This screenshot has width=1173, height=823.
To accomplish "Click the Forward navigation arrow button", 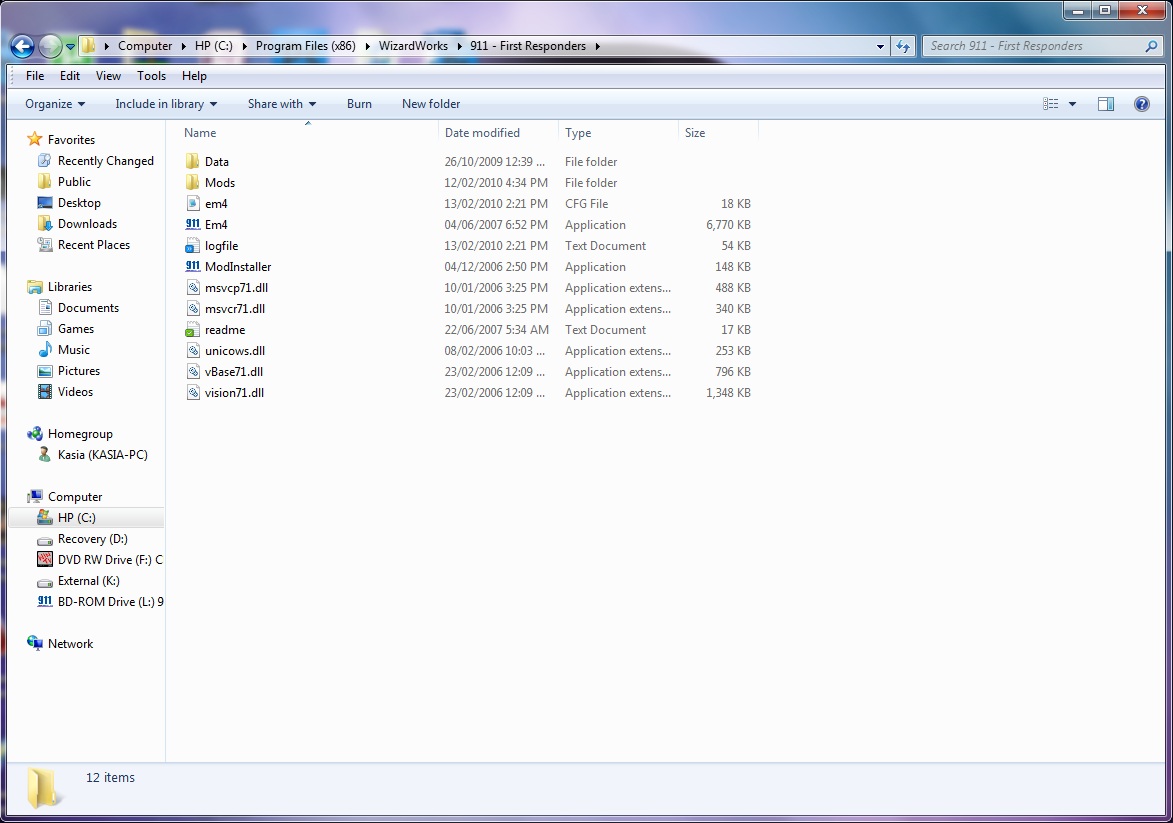I will (x=50, y=46).
